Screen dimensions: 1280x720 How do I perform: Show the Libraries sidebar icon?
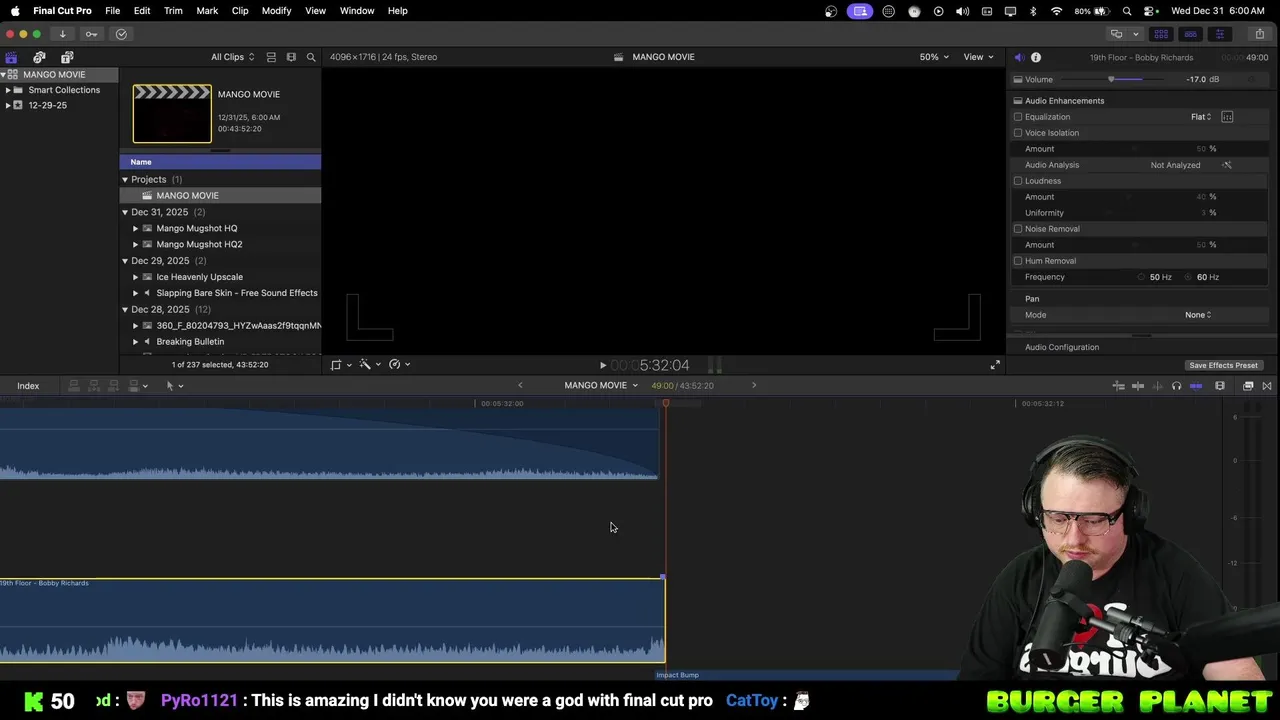(x=11, y=57)
